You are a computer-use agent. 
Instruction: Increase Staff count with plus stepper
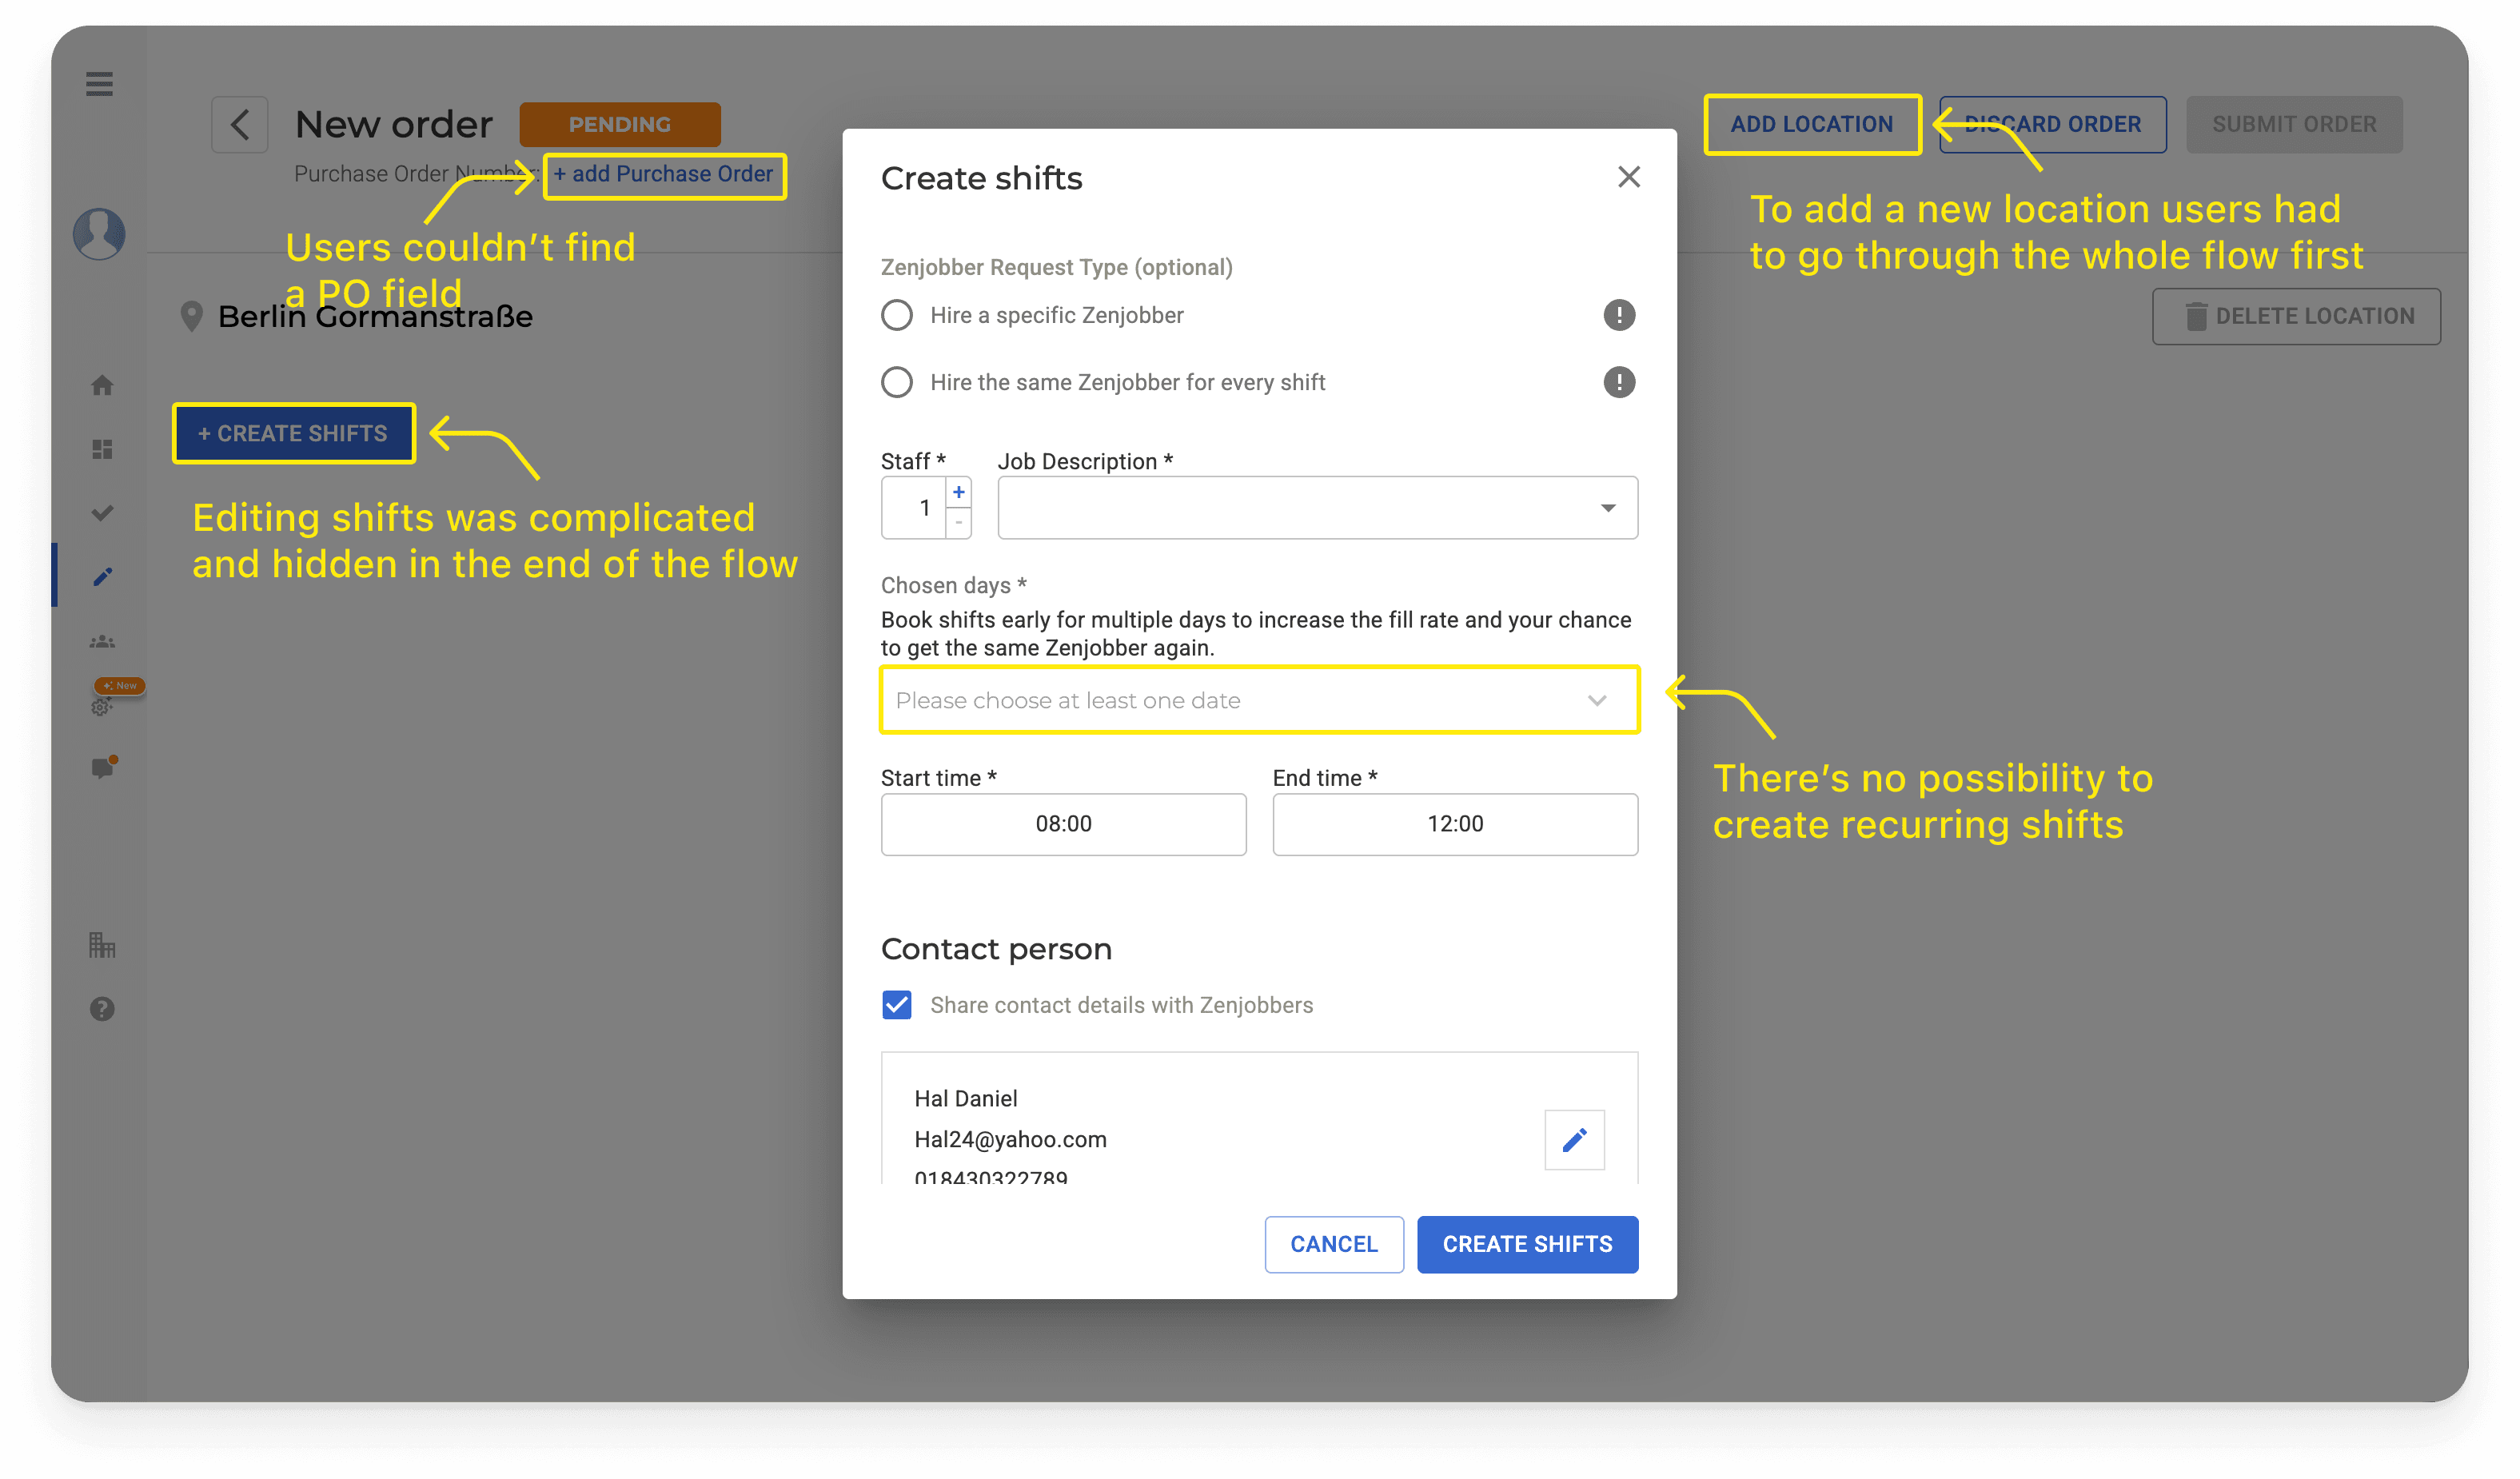click(958, 492)
